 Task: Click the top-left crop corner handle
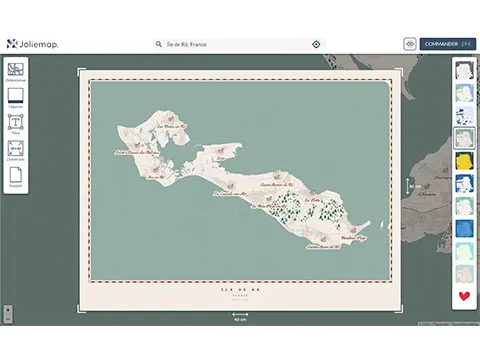tap(81, 72)
